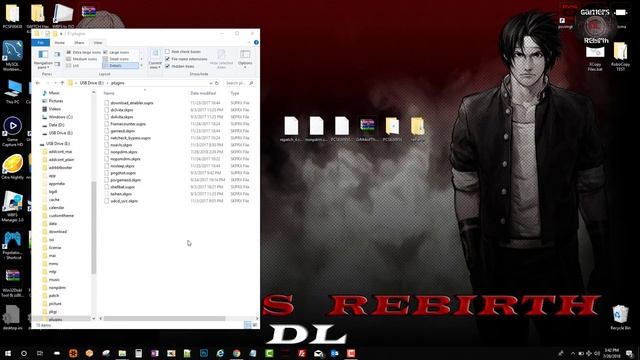Image resolution: width=640 pixels, height=360 pixels.
Task: Switch to large thumbnails view in status bar
Action: (x=255, y=324)
